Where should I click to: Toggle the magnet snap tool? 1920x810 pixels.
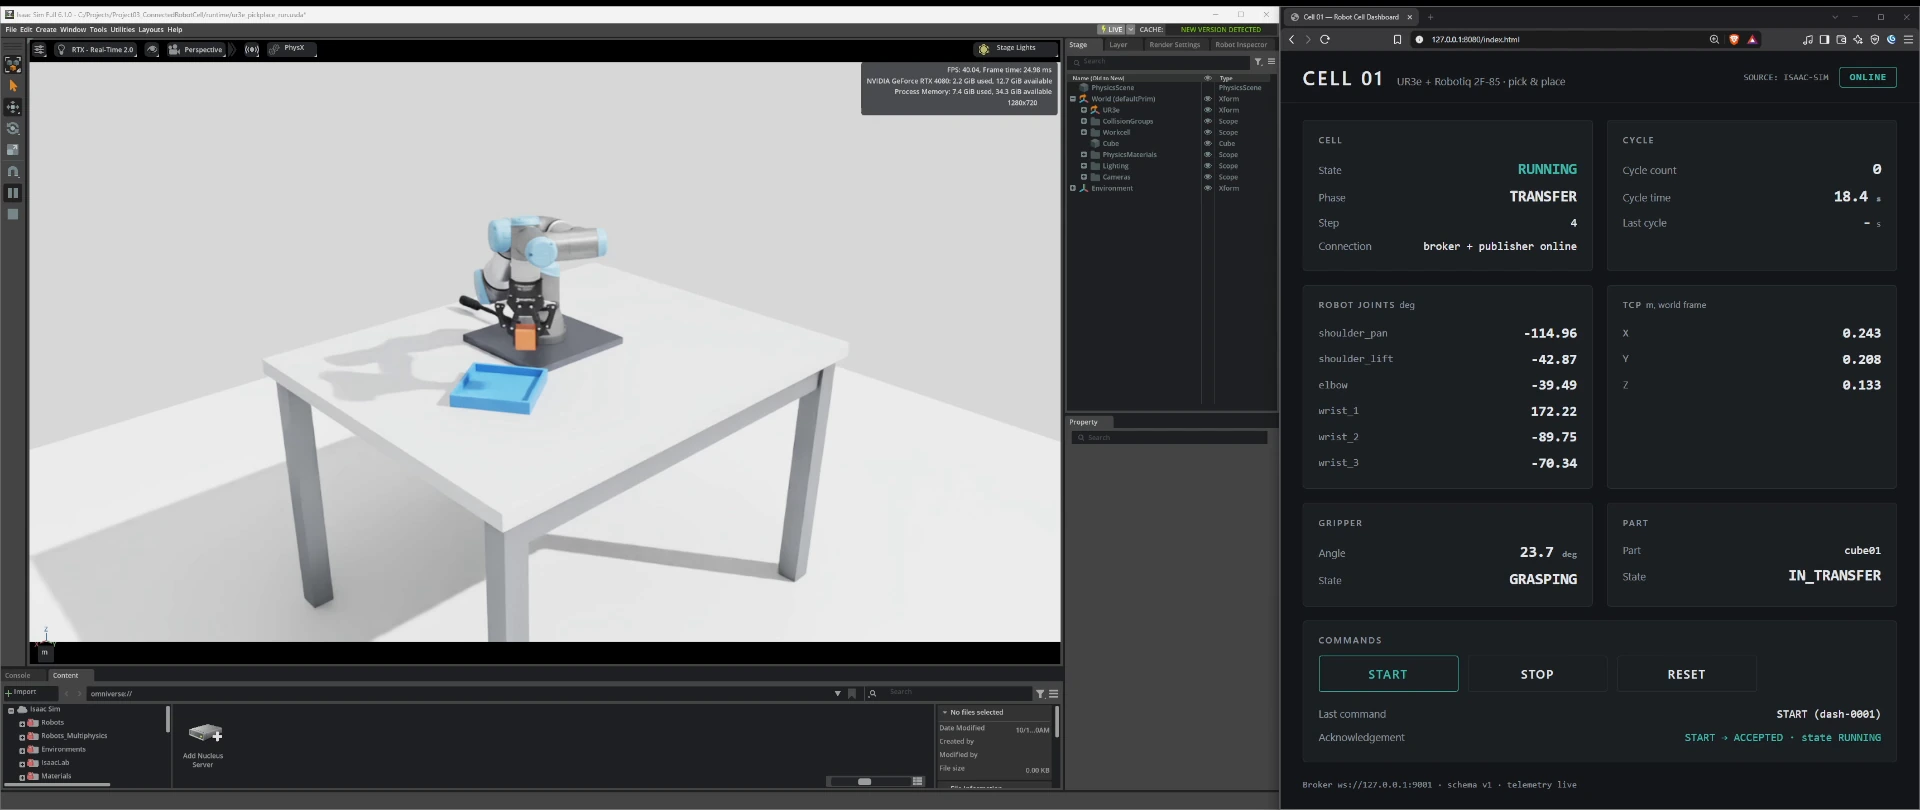point(13,171)
